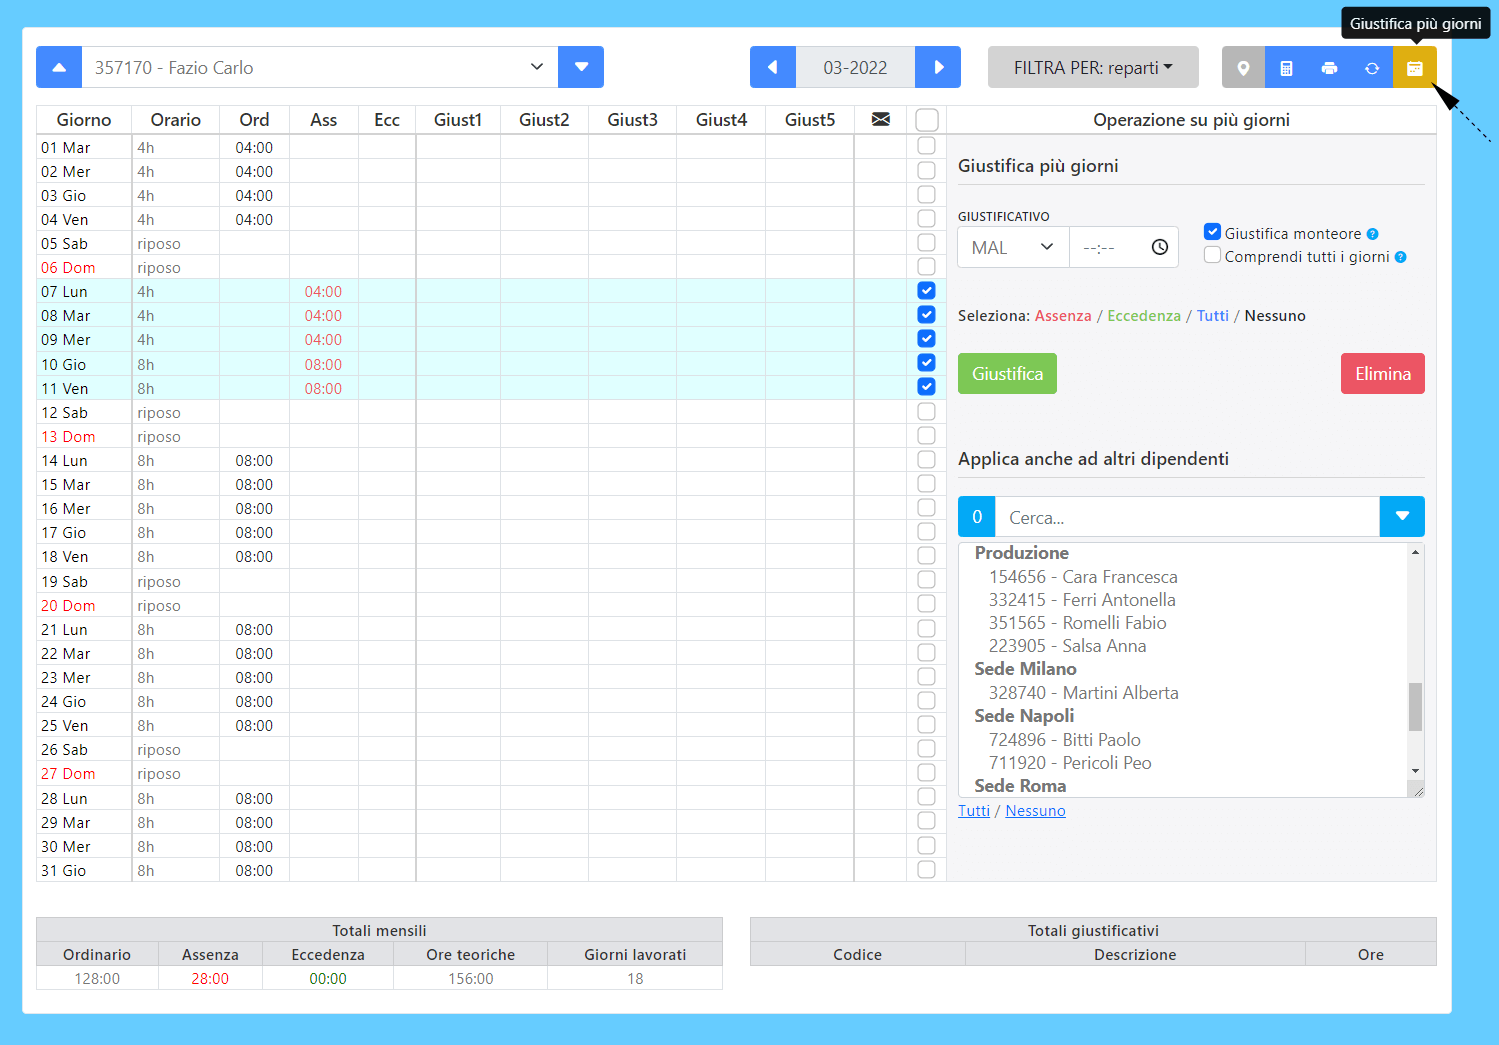Viewport: 1499px width, 1045px height.
Task: Uncheck the checkbox for 09 Mer
Action: point(926,339)
